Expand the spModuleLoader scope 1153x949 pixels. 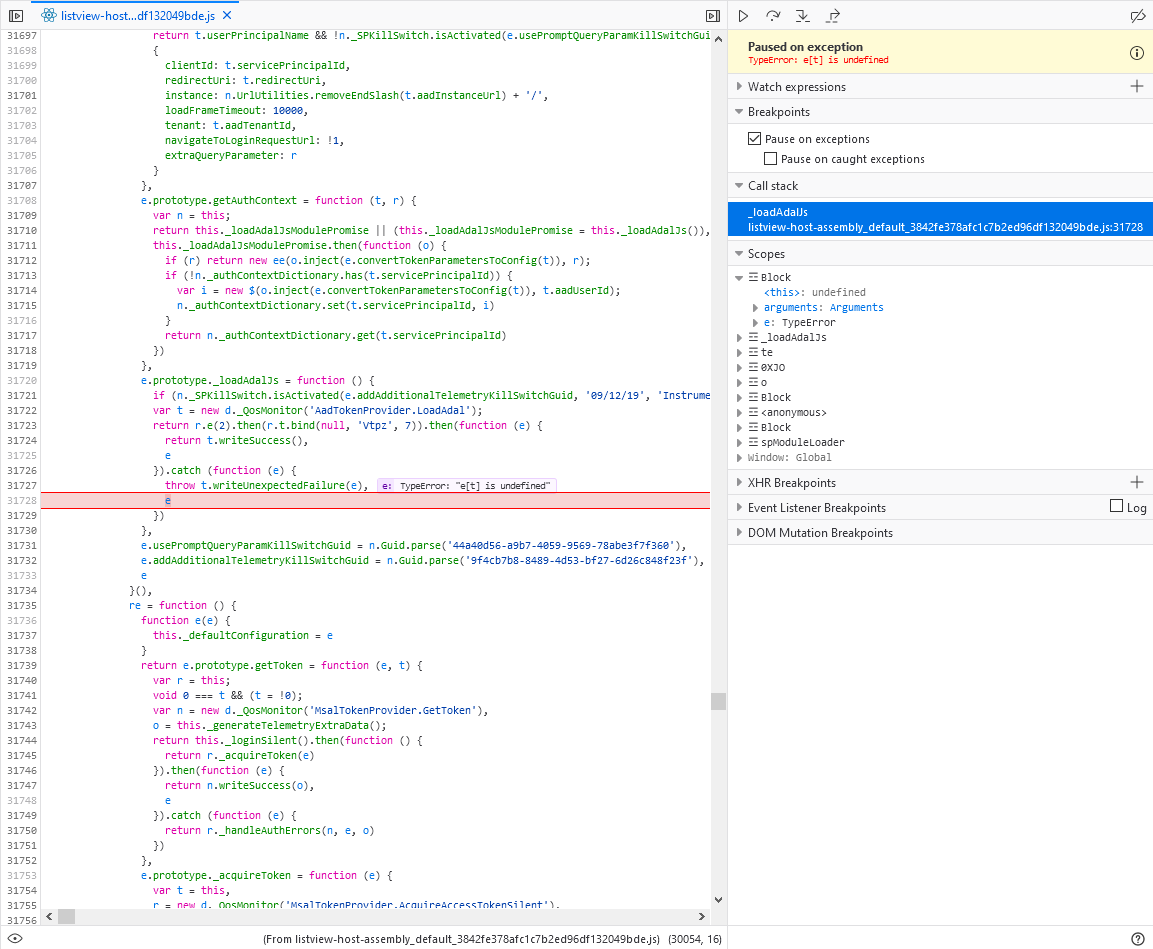coord(740,442)
